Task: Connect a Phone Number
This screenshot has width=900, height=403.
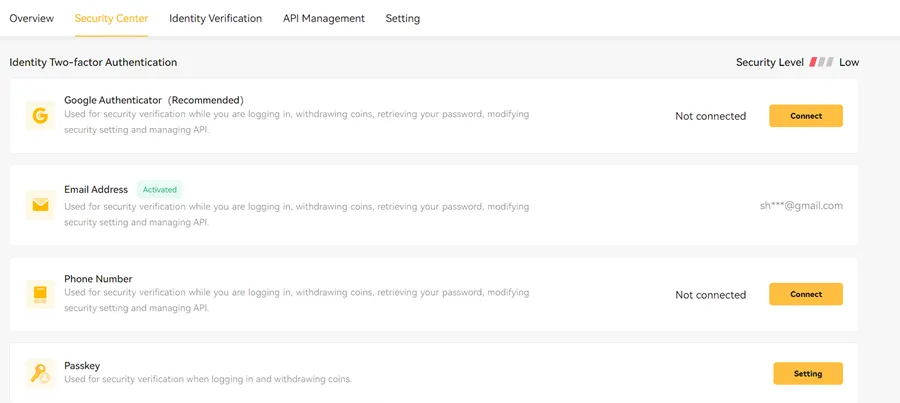Action: 805,294
